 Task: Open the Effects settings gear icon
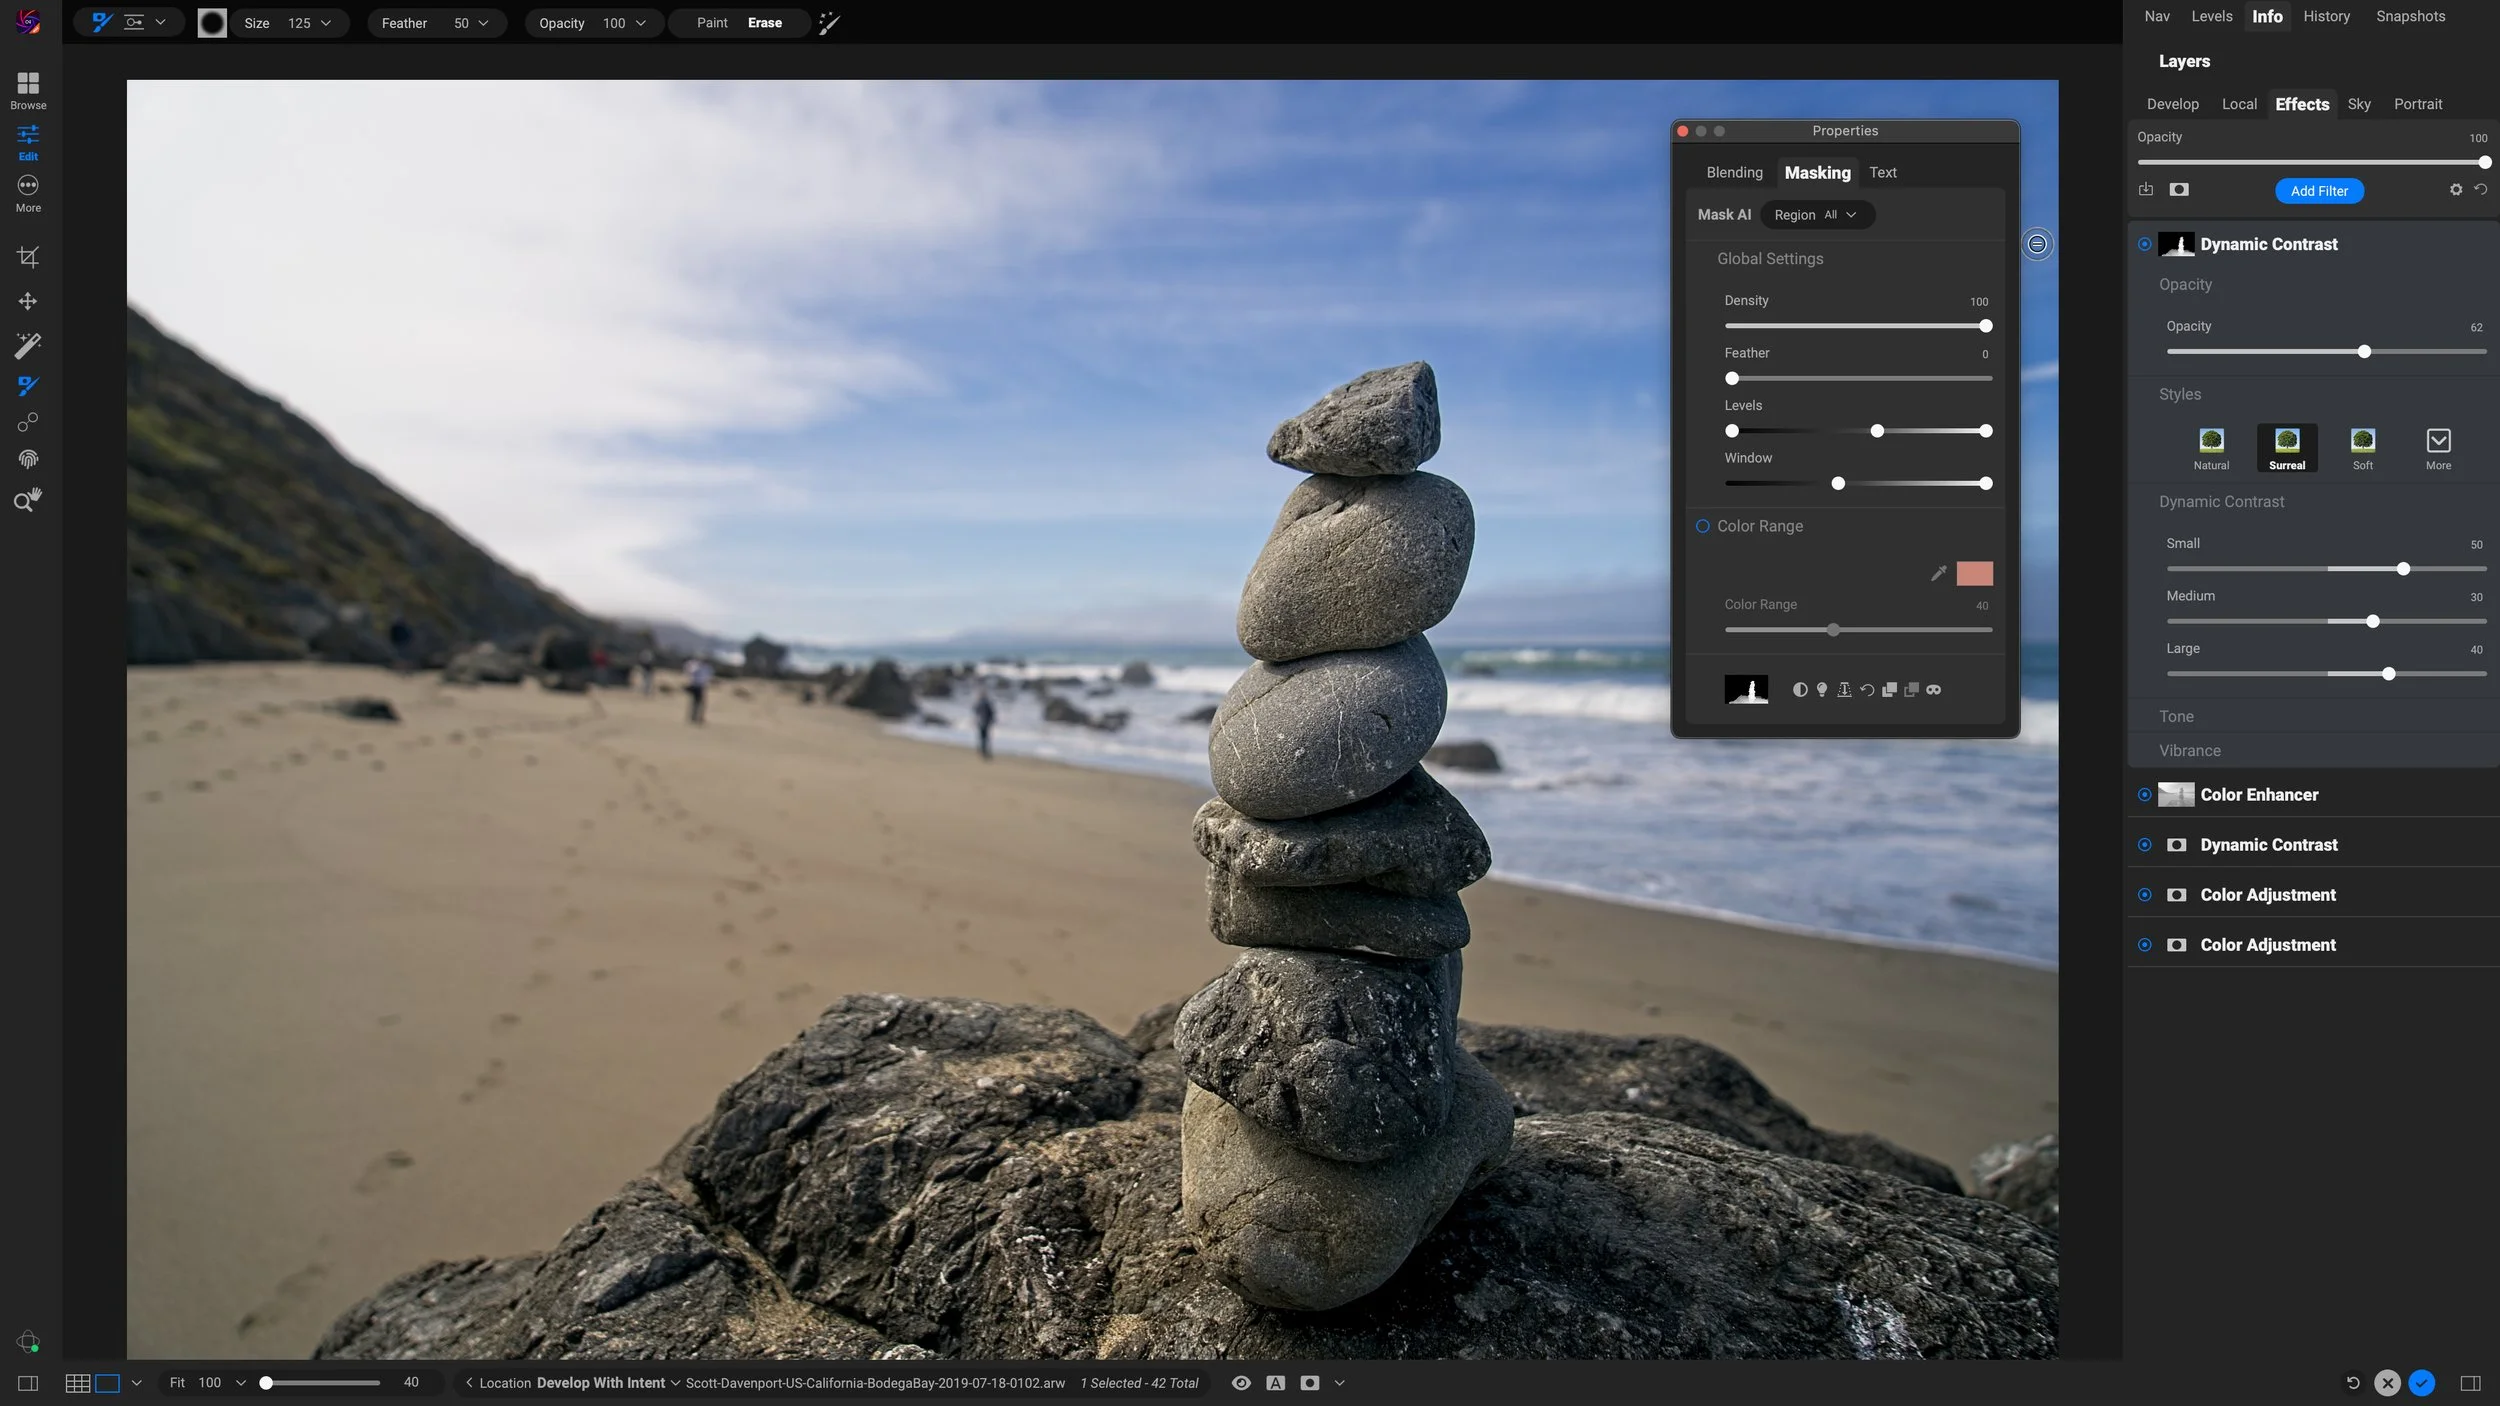point(2456,190)
